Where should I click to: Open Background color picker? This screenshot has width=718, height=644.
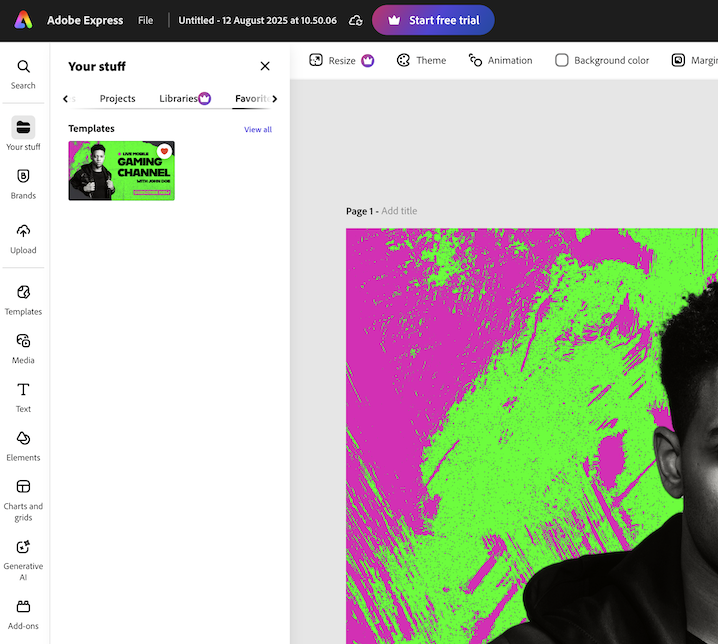tap(602, 60)
